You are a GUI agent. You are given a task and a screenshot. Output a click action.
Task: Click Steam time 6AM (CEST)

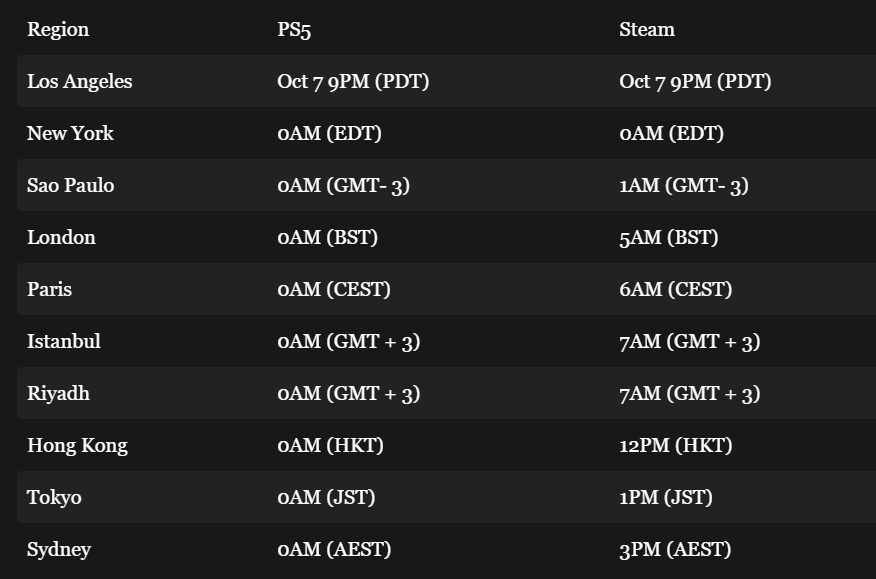tap(675, 290)
